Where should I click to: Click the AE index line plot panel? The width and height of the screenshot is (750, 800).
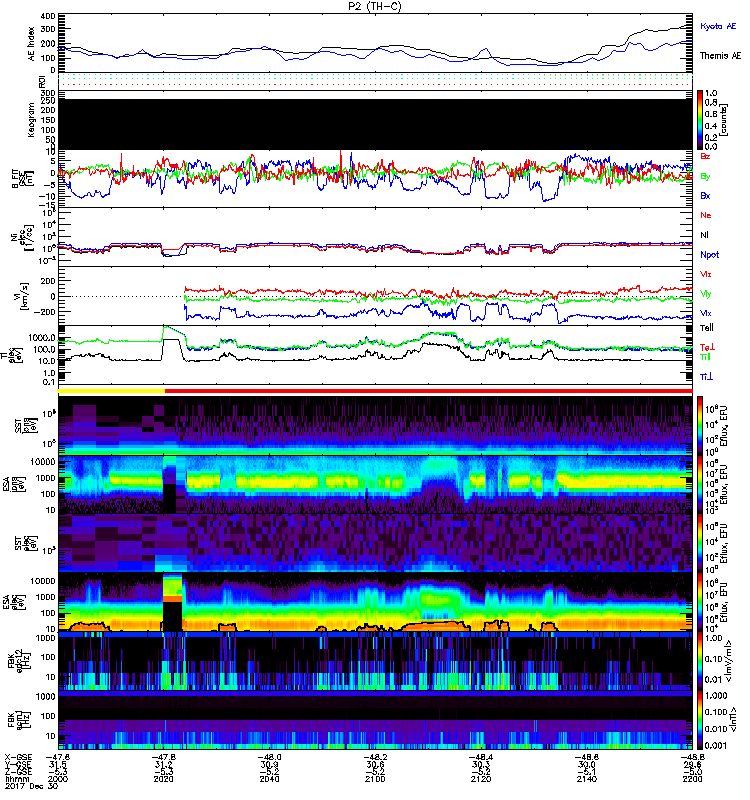coord(375,43)
